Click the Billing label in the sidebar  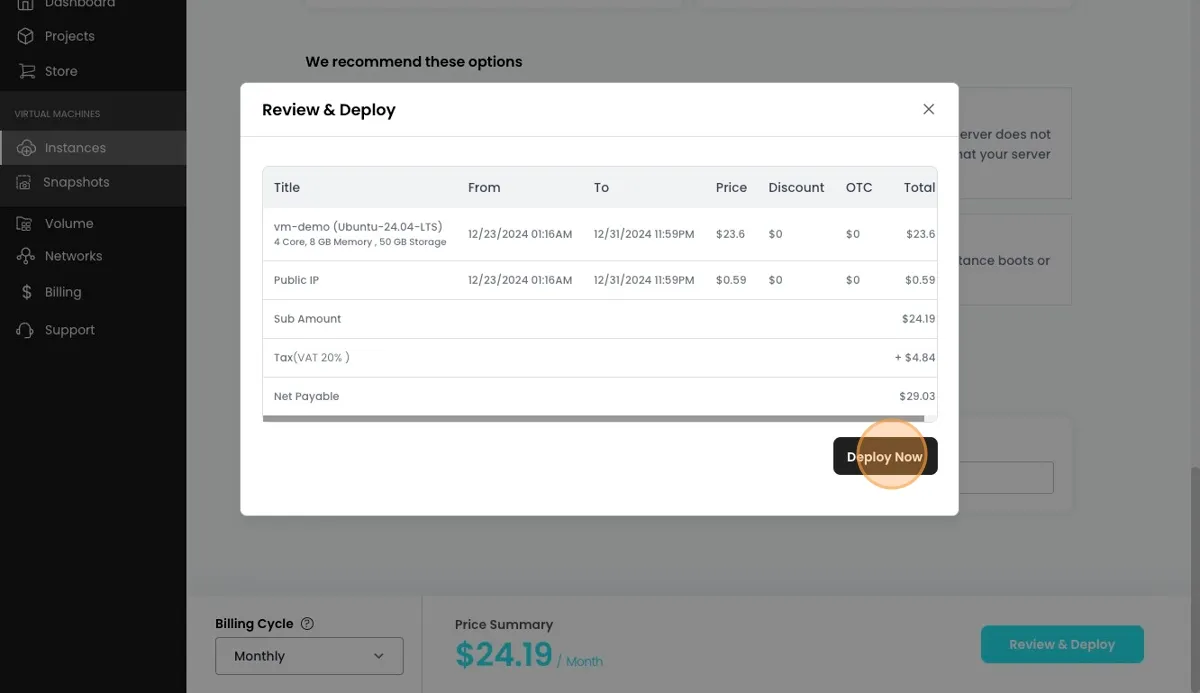tap(63, 292)
